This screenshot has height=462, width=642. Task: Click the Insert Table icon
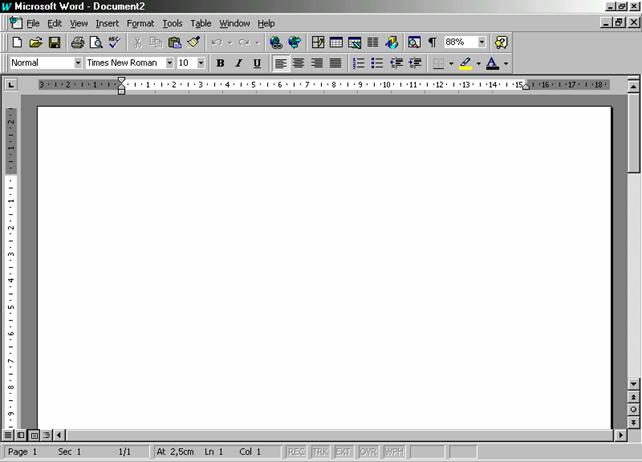point(337,43)
